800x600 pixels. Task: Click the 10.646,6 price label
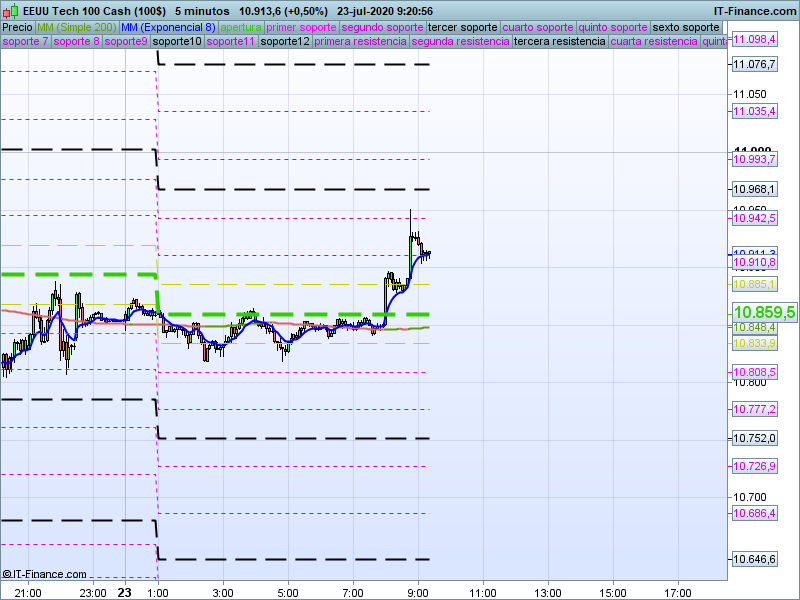(755, 559)
